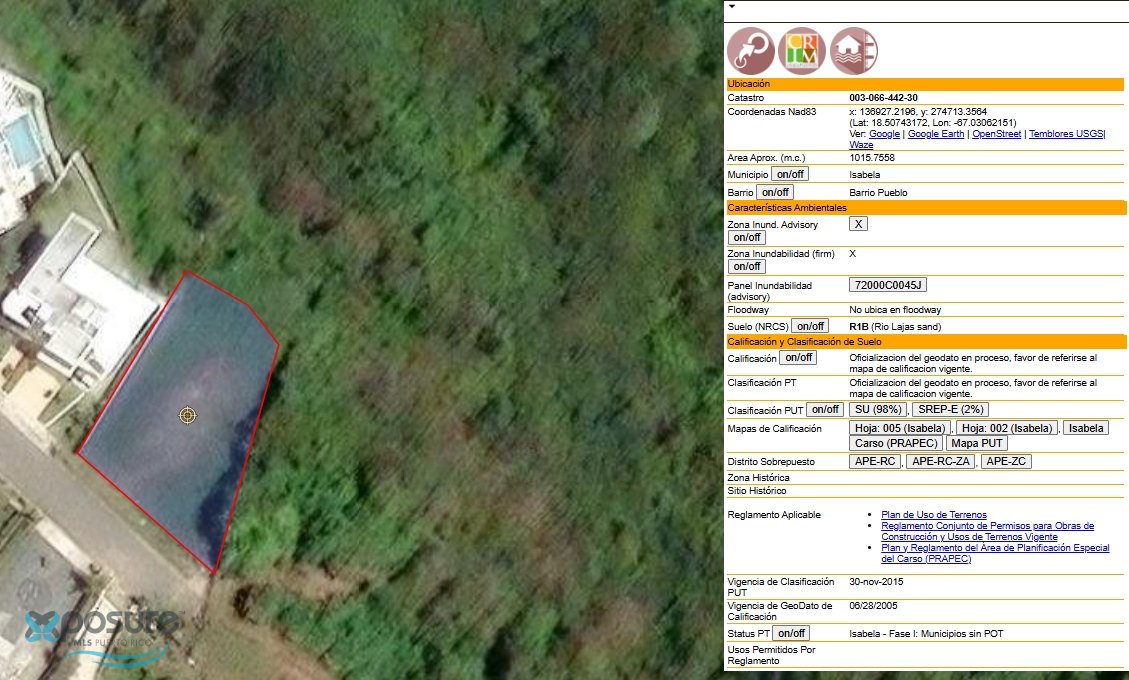Click the Mapa PUT button

978,443
